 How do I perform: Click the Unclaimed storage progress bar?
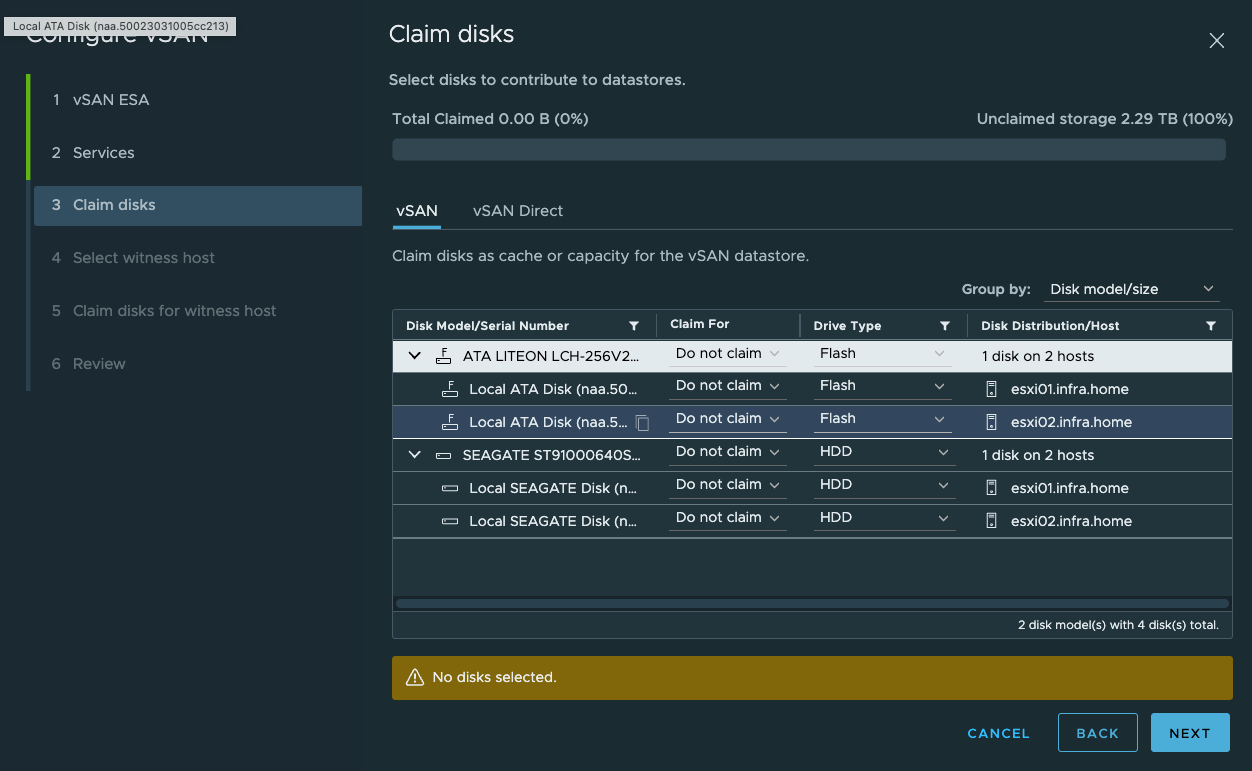811,148
